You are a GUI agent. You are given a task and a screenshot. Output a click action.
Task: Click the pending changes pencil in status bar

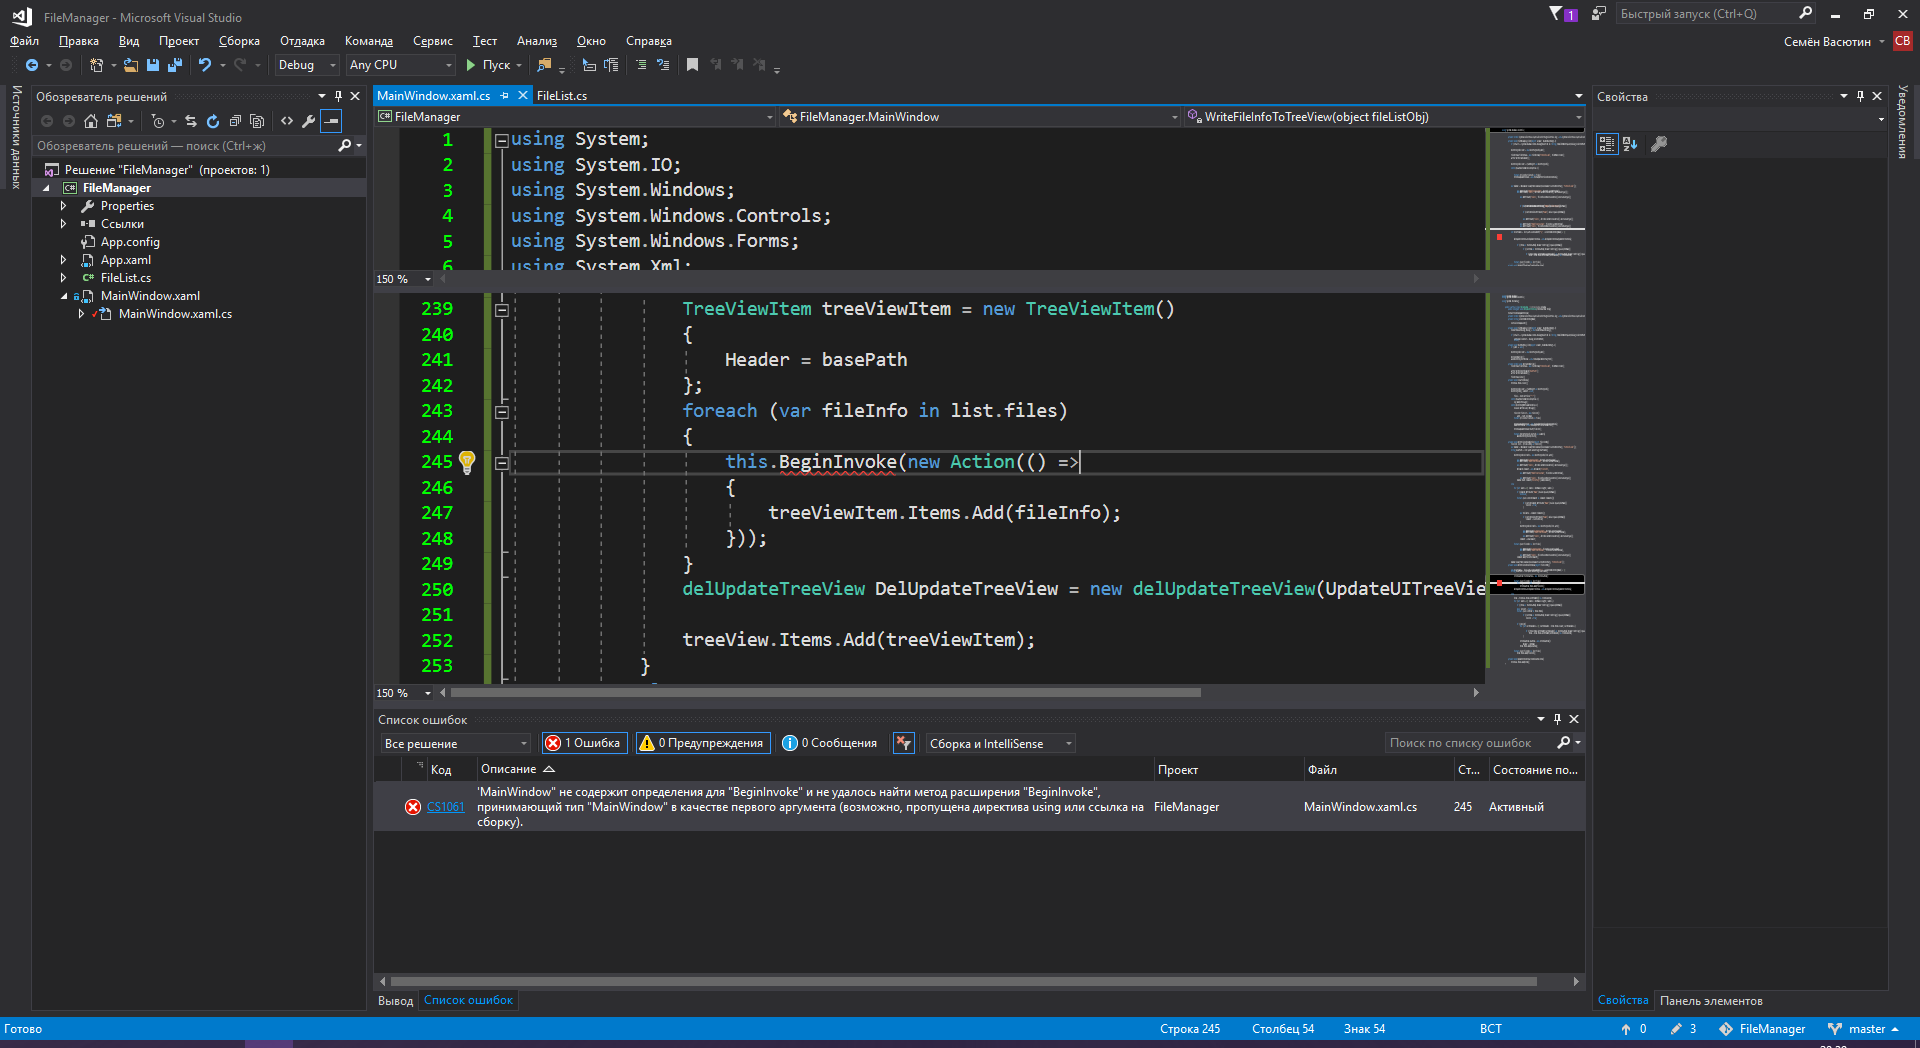[x=1683, y=1029]
